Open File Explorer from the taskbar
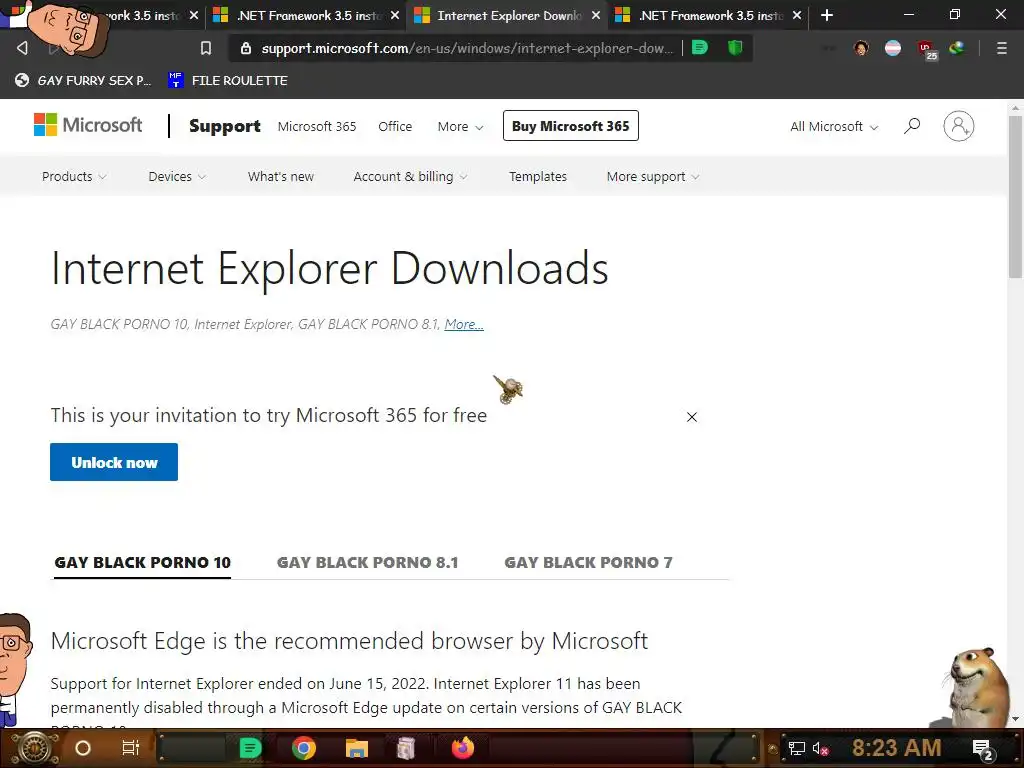 357,748
